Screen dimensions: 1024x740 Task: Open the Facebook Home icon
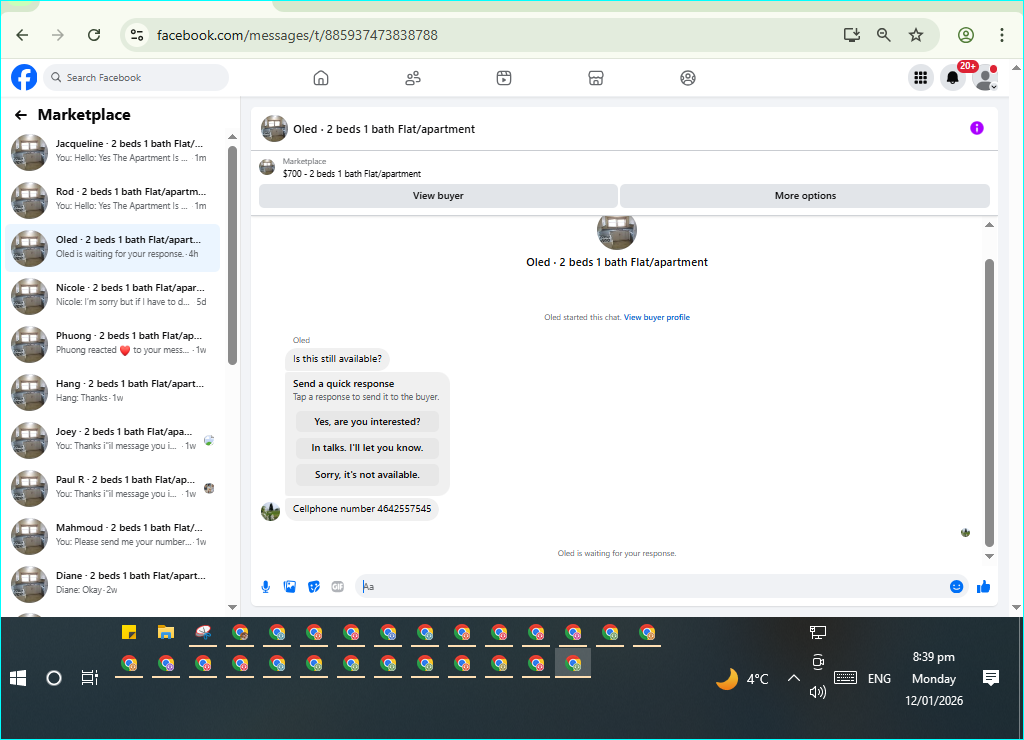(x=321, y=78)
